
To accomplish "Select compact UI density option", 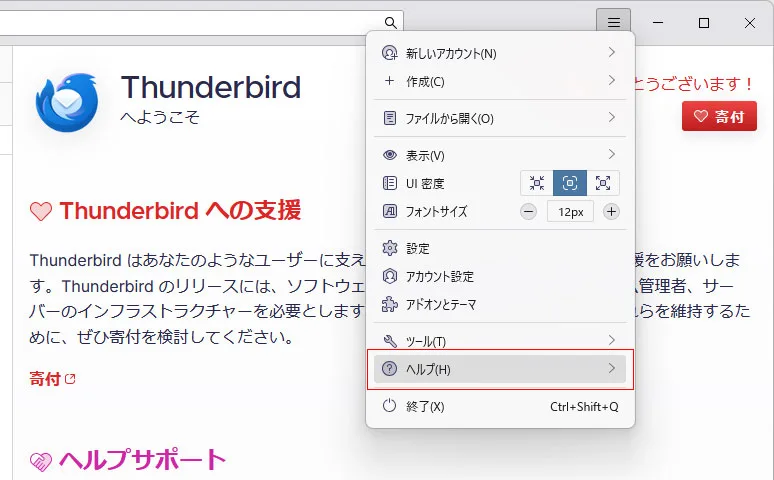I will point(537,183).
